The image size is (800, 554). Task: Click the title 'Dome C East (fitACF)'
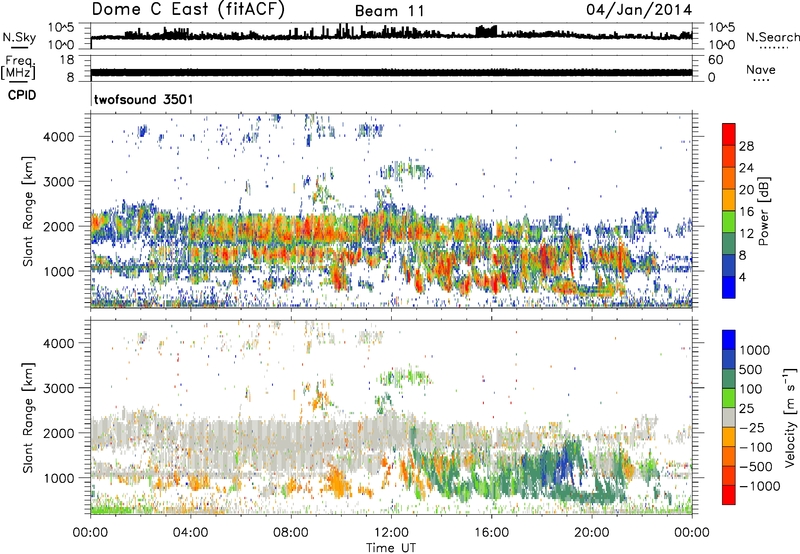tap(188, 10)
